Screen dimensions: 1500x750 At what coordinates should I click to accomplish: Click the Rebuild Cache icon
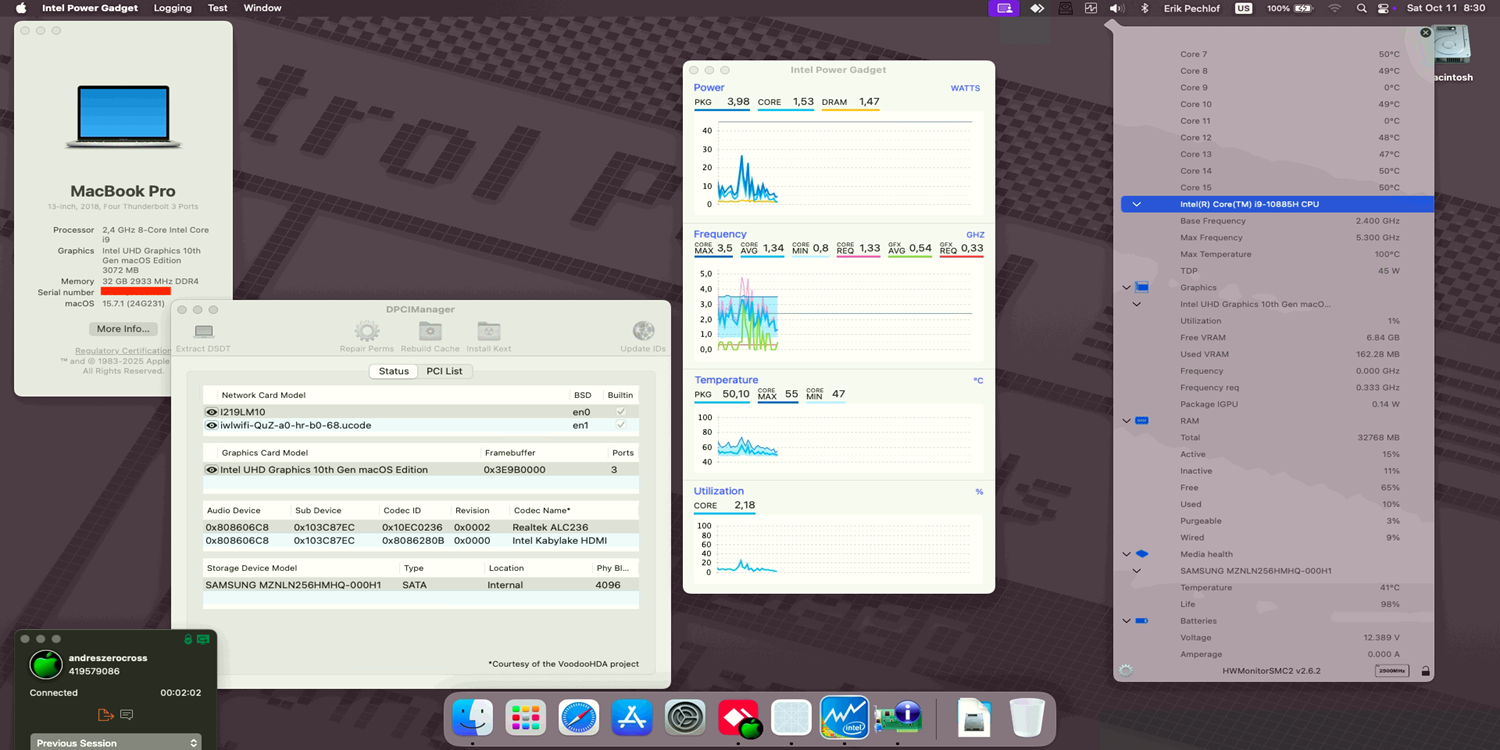pos(429,334)
